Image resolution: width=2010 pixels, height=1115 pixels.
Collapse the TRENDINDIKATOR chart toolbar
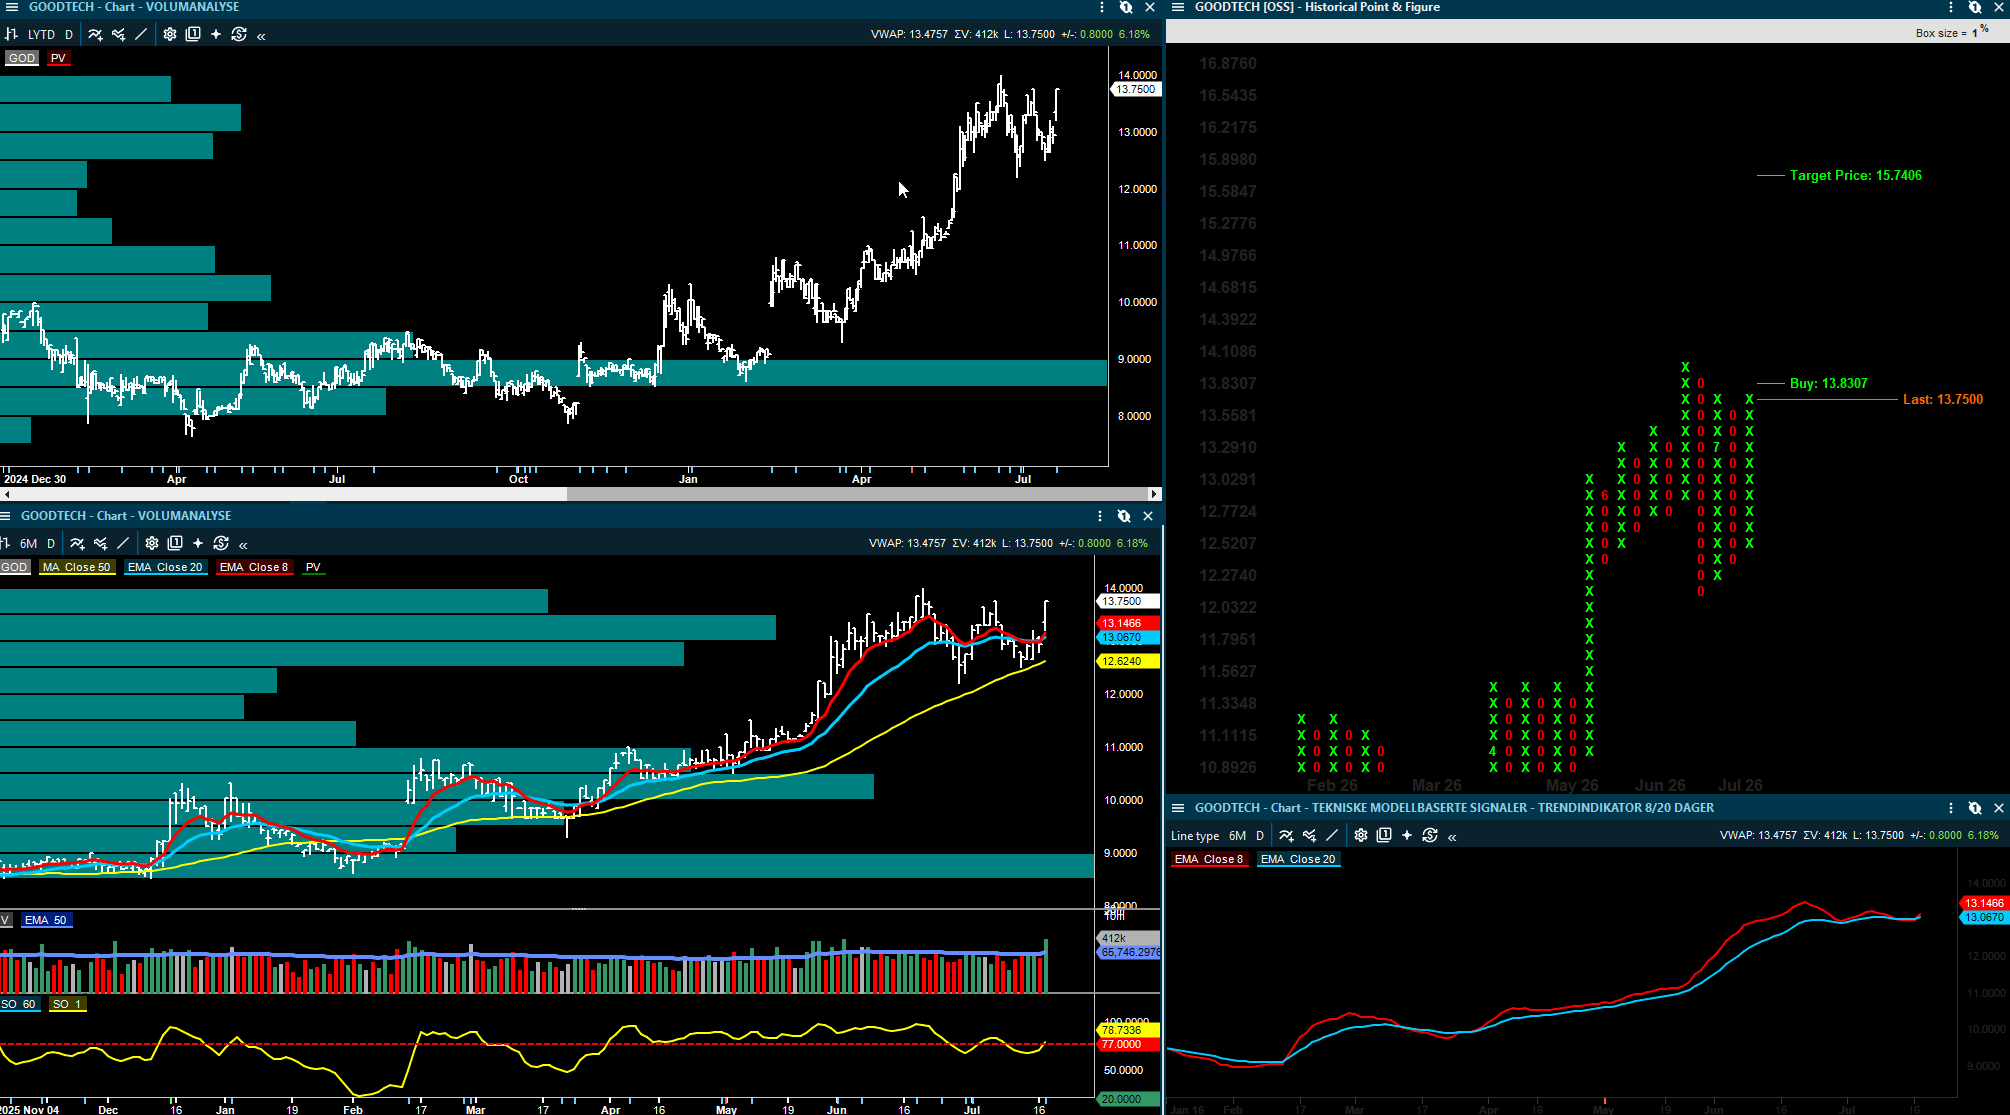[1452, 837]
